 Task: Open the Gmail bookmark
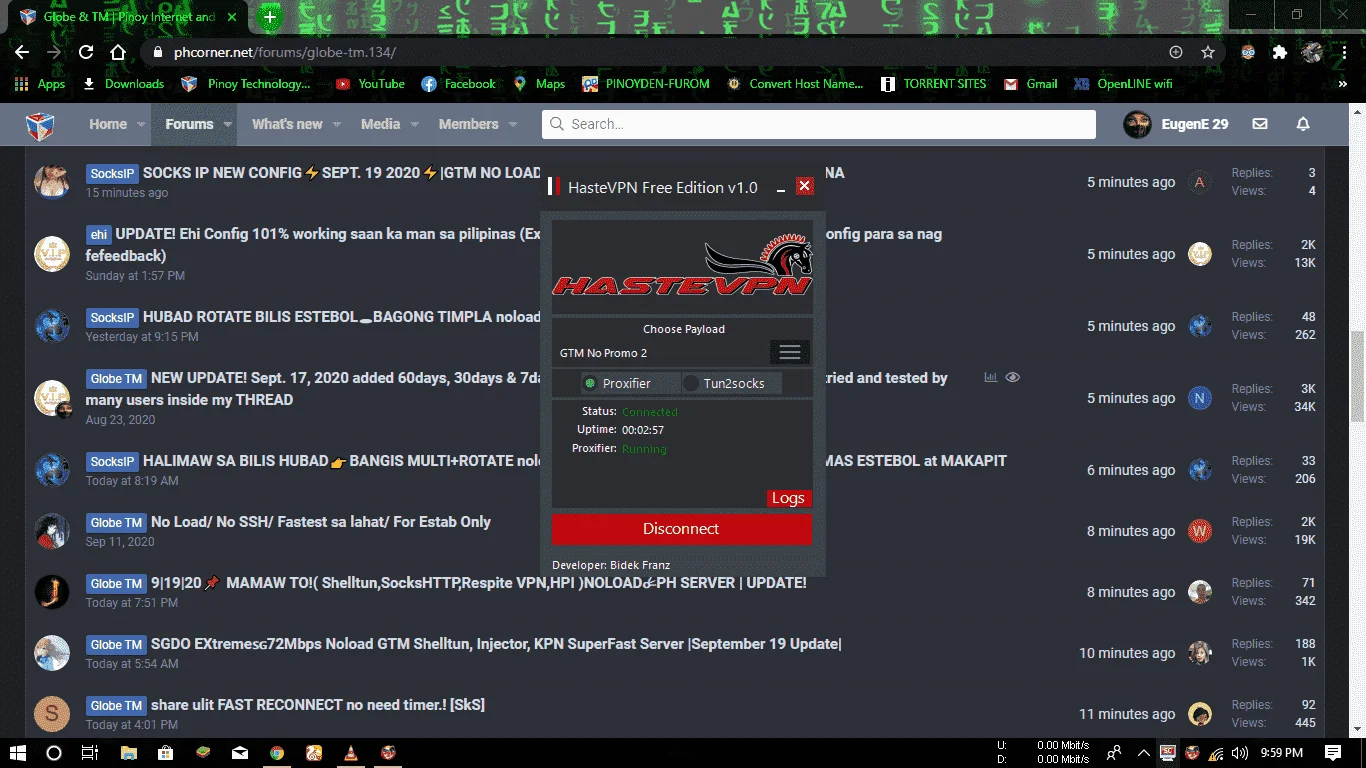point(1030,84)
